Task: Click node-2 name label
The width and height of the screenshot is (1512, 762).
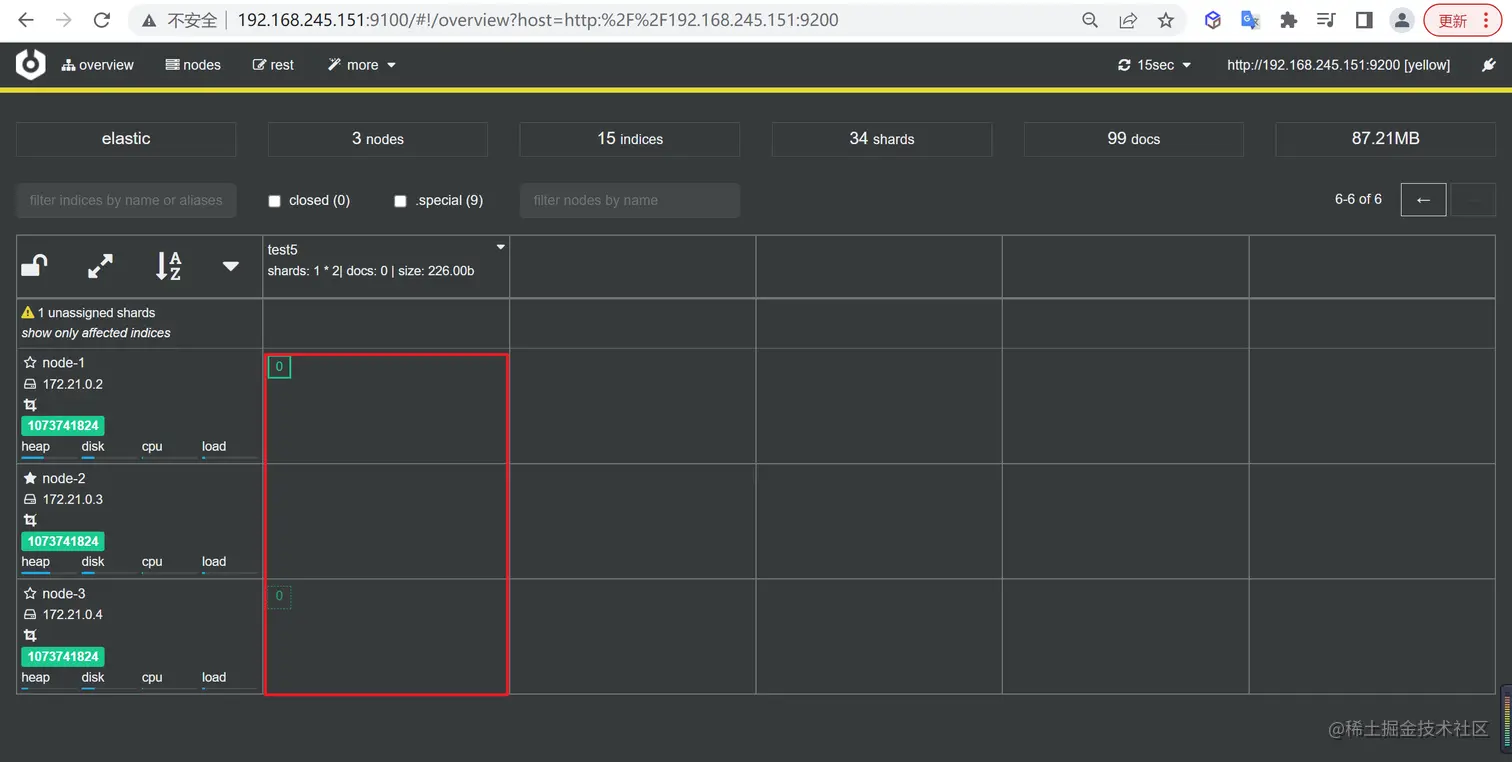Action: 64,478
